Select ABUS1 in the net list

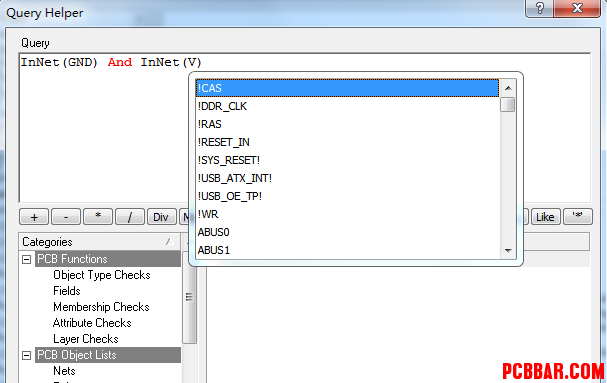(347, 250)
